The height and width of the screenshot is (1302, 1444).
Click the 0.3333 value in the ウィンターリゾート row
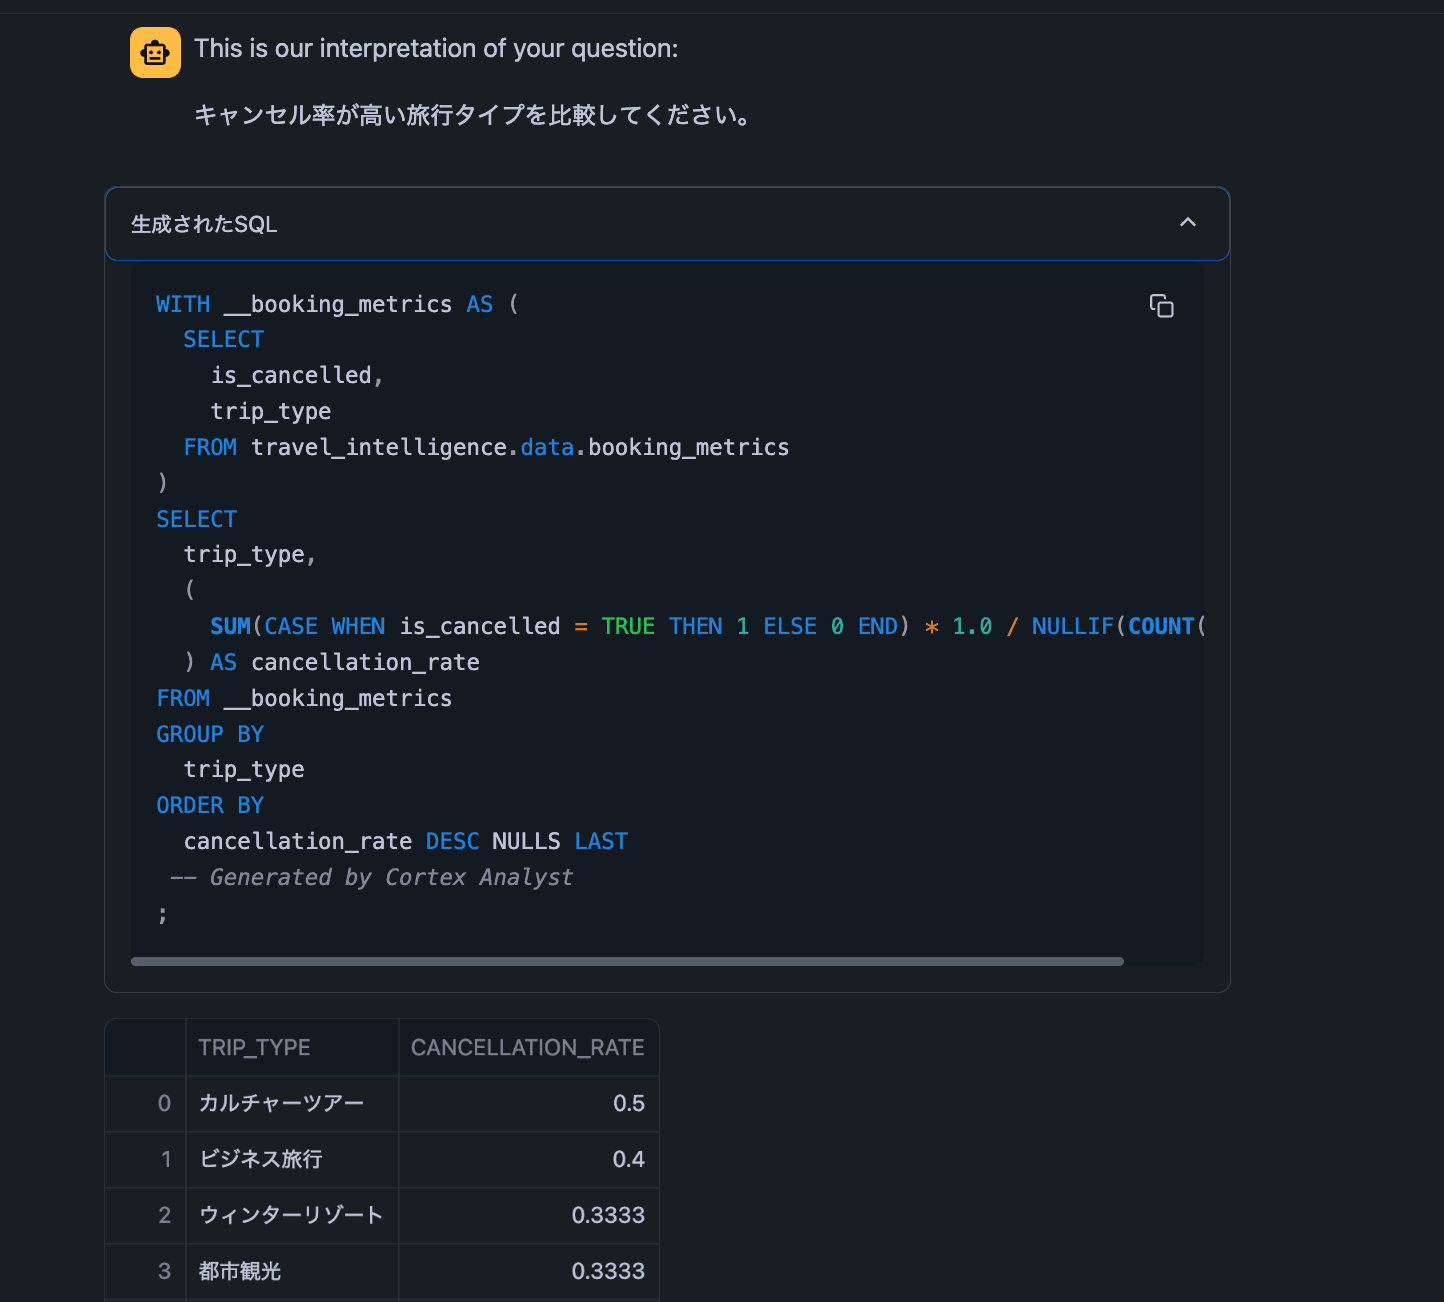528,1215
